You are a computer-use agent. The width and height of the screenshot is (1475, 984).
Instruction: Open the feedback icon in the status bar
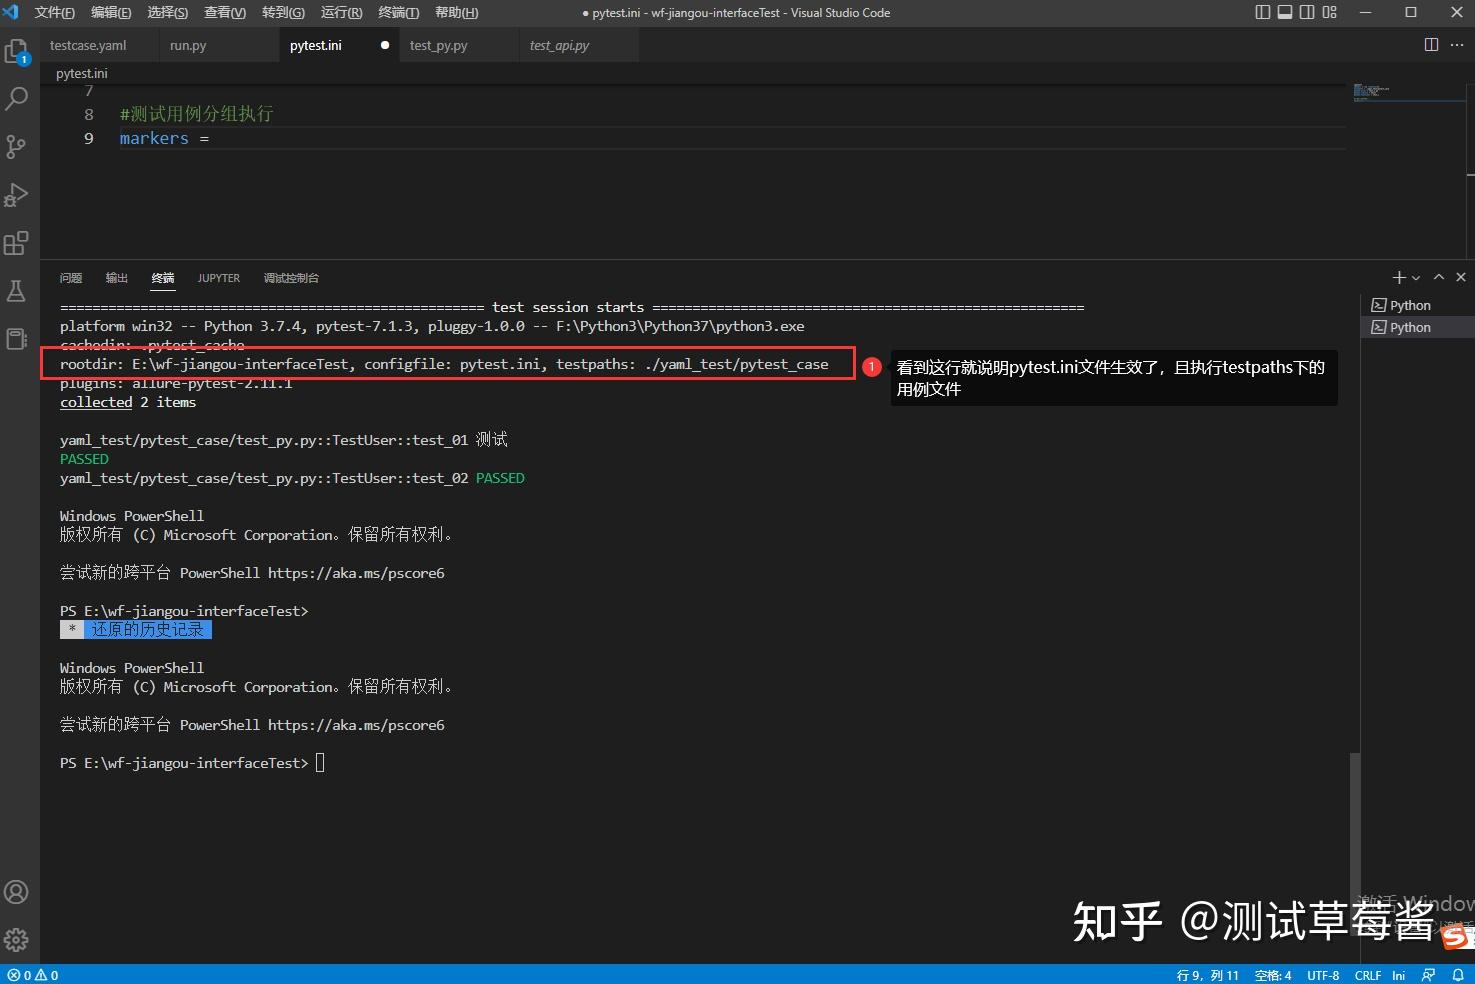point(1428,975)
